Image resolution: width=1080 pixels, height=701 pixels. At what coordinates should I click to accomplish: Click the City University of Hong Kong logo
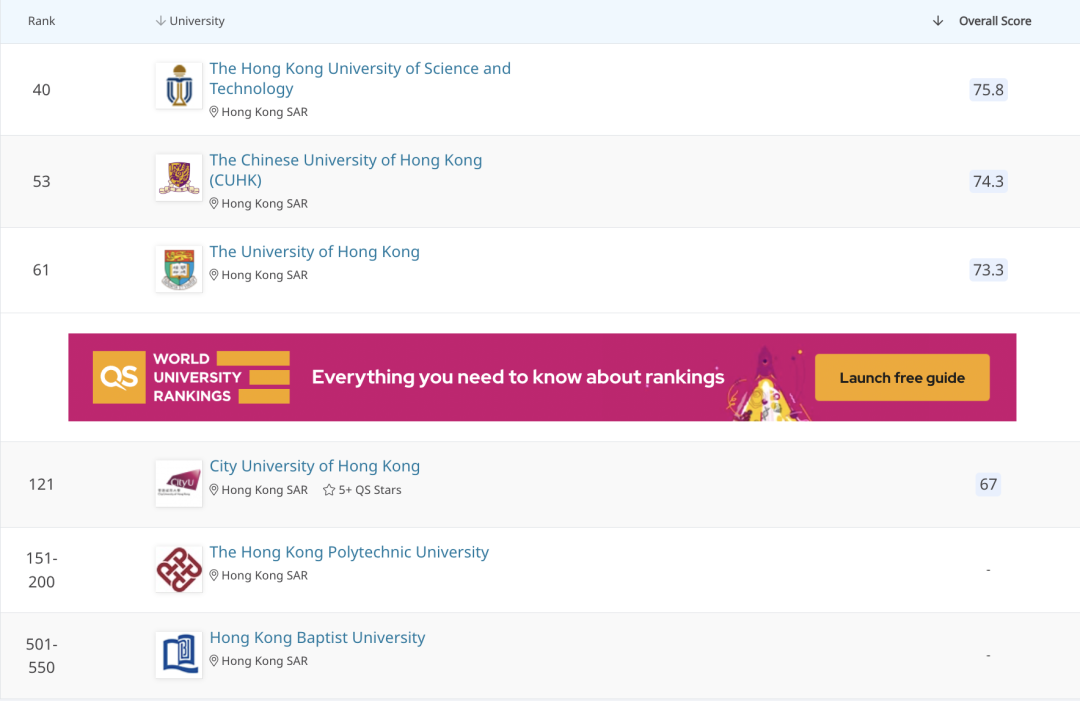click(x=179, y=484)
